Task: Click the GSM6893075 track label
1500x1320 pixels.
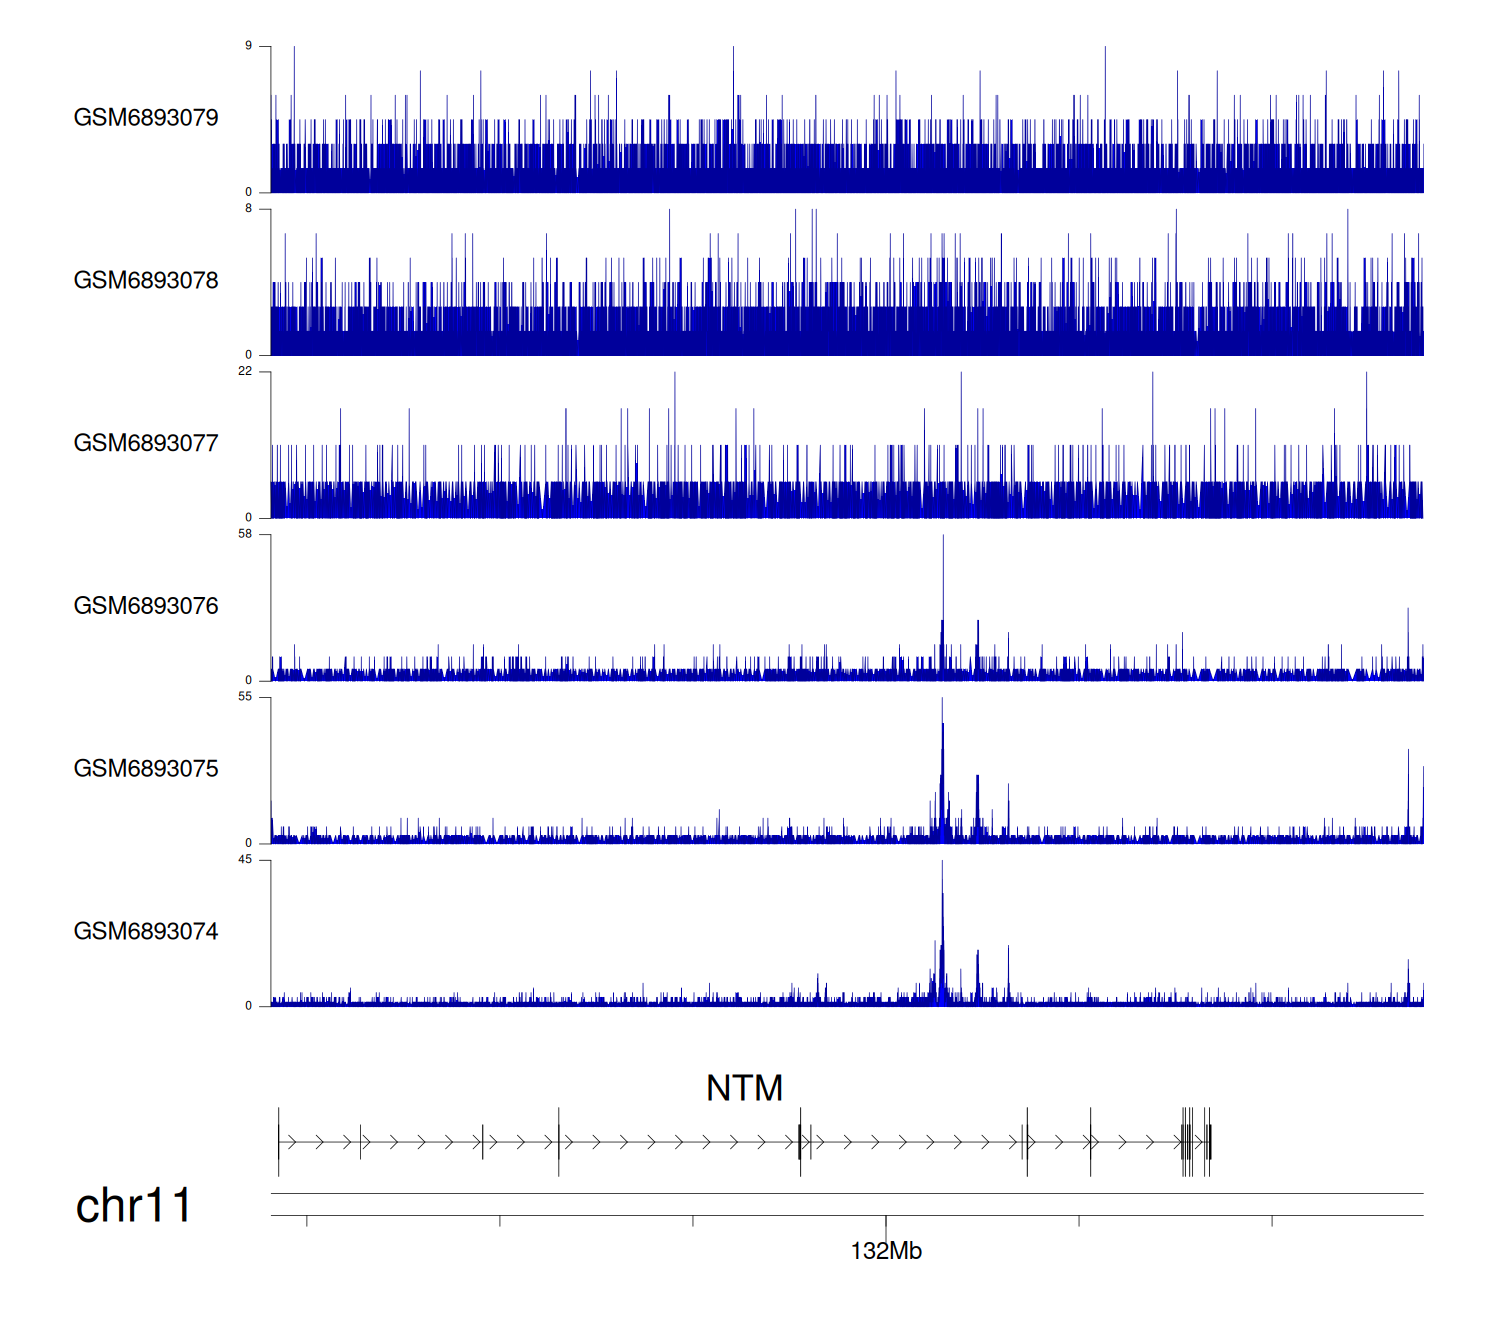Action: (x=146, y=769)
